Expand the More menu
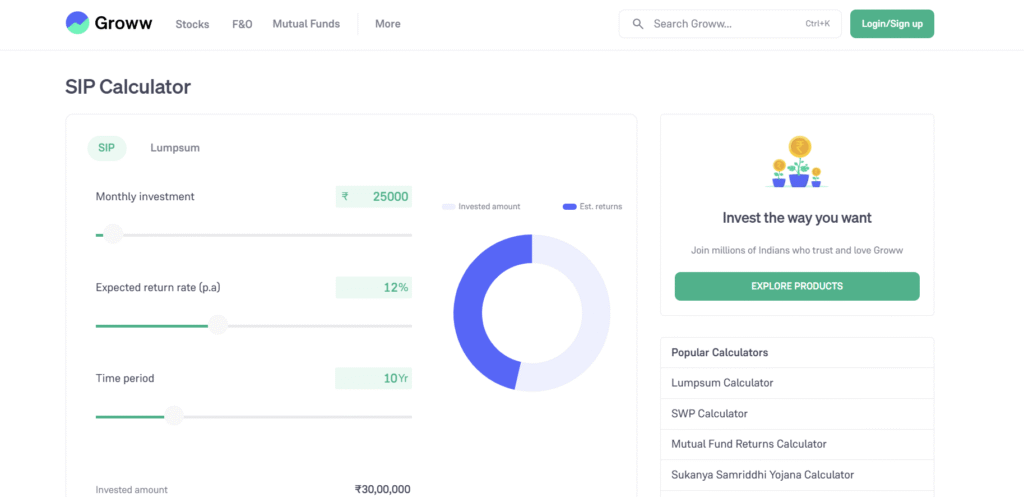This screenshot has width=1024, height=497. click(x=388, y=24)
